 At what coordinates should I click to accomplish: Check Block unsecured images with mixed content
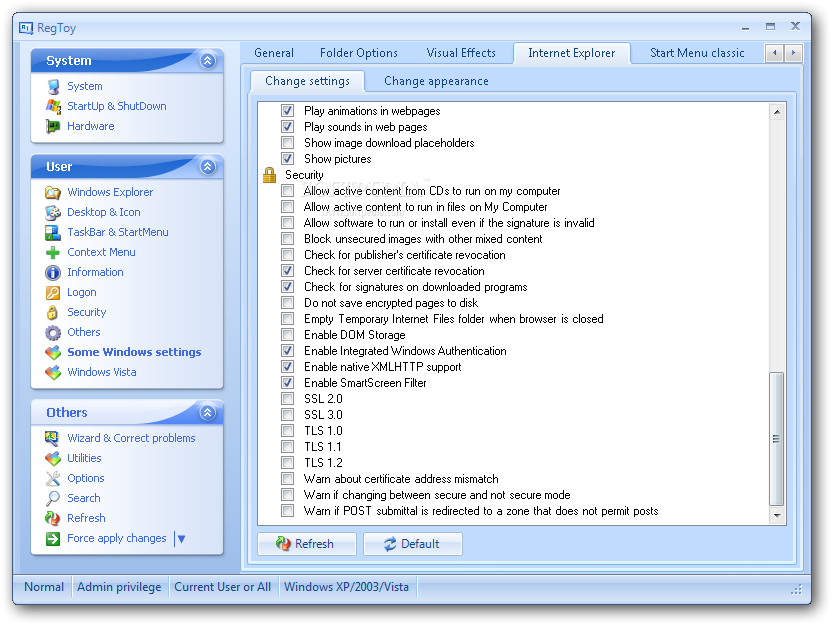tap(288, 239)
